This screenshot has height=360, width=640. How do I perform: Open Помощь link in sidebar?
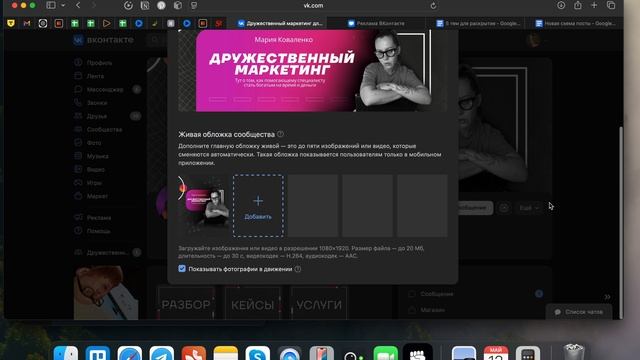[x=98, y=231]
